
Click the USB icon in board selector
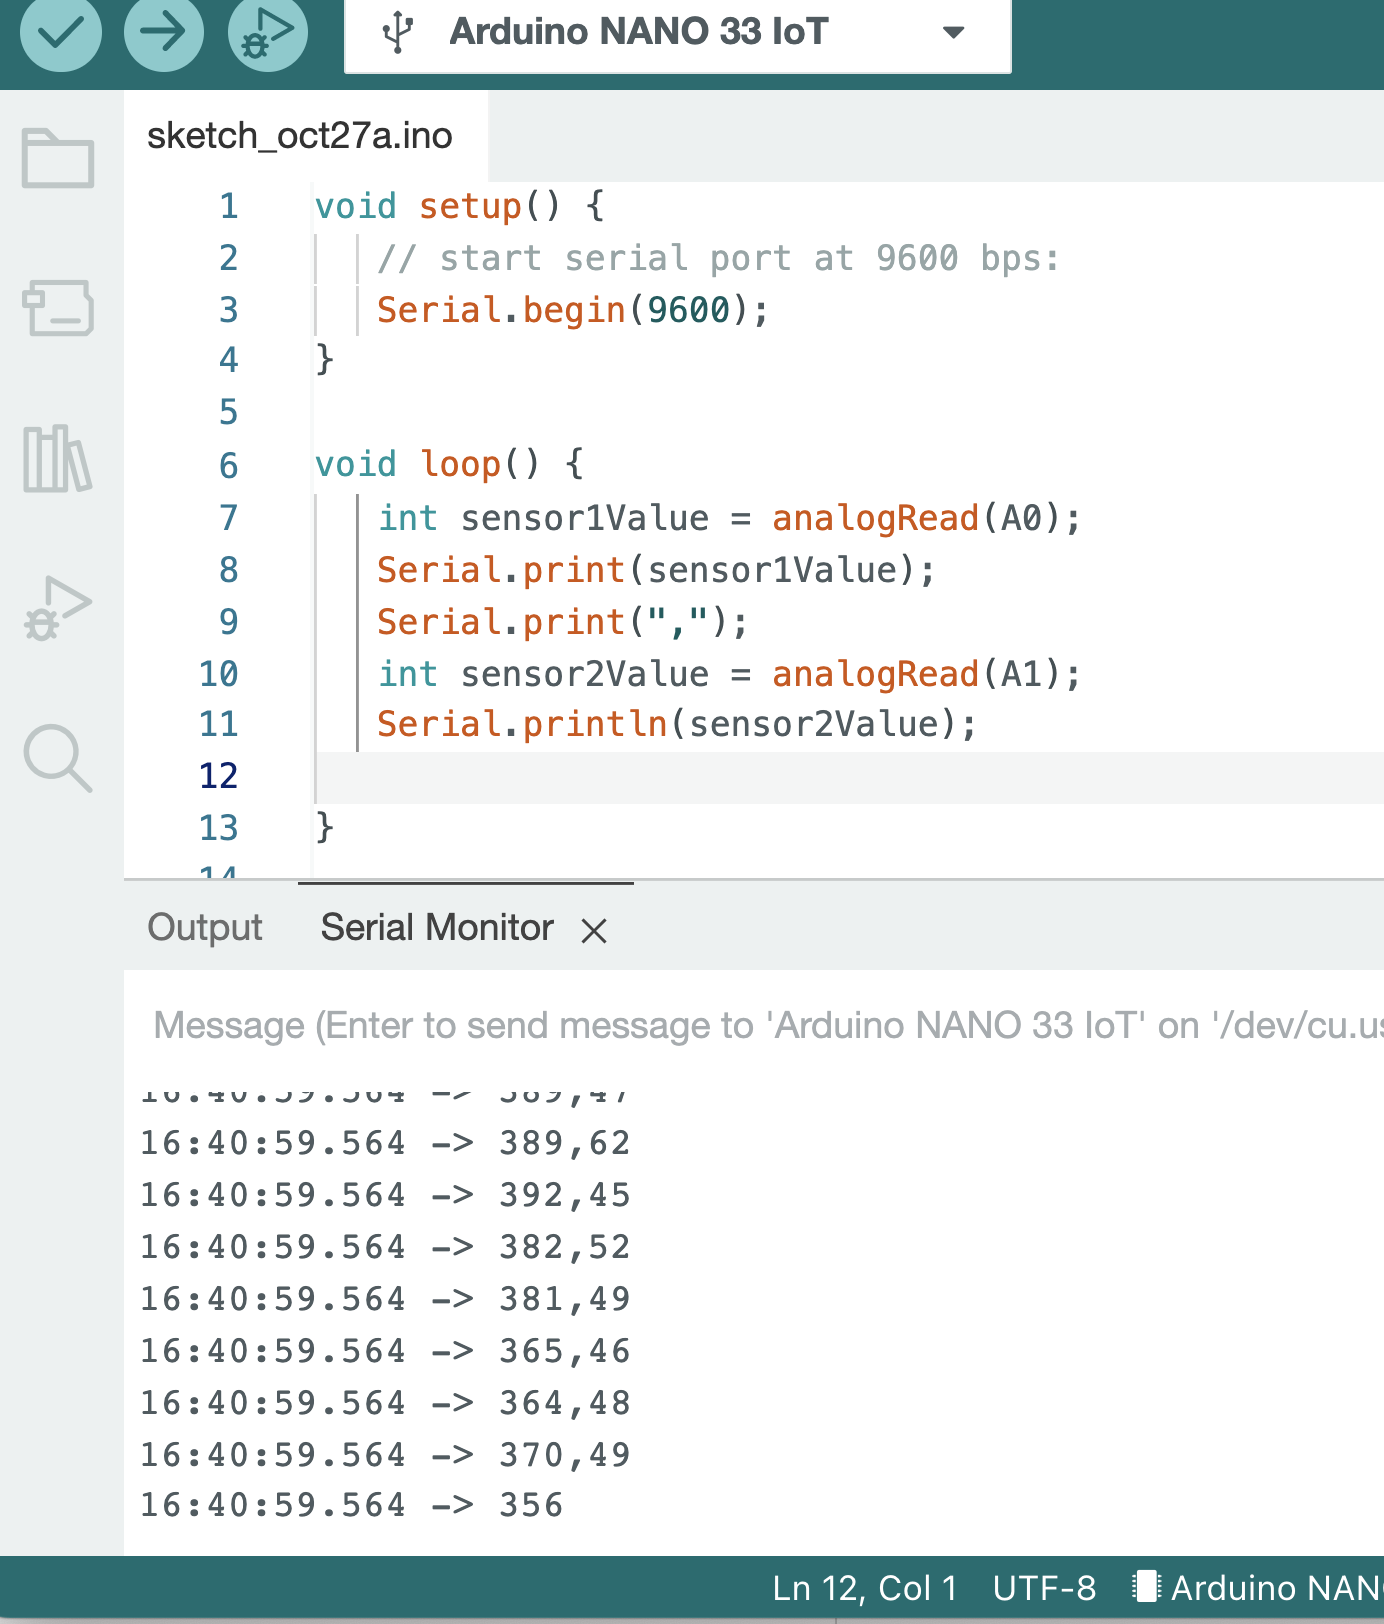(398, 32)
